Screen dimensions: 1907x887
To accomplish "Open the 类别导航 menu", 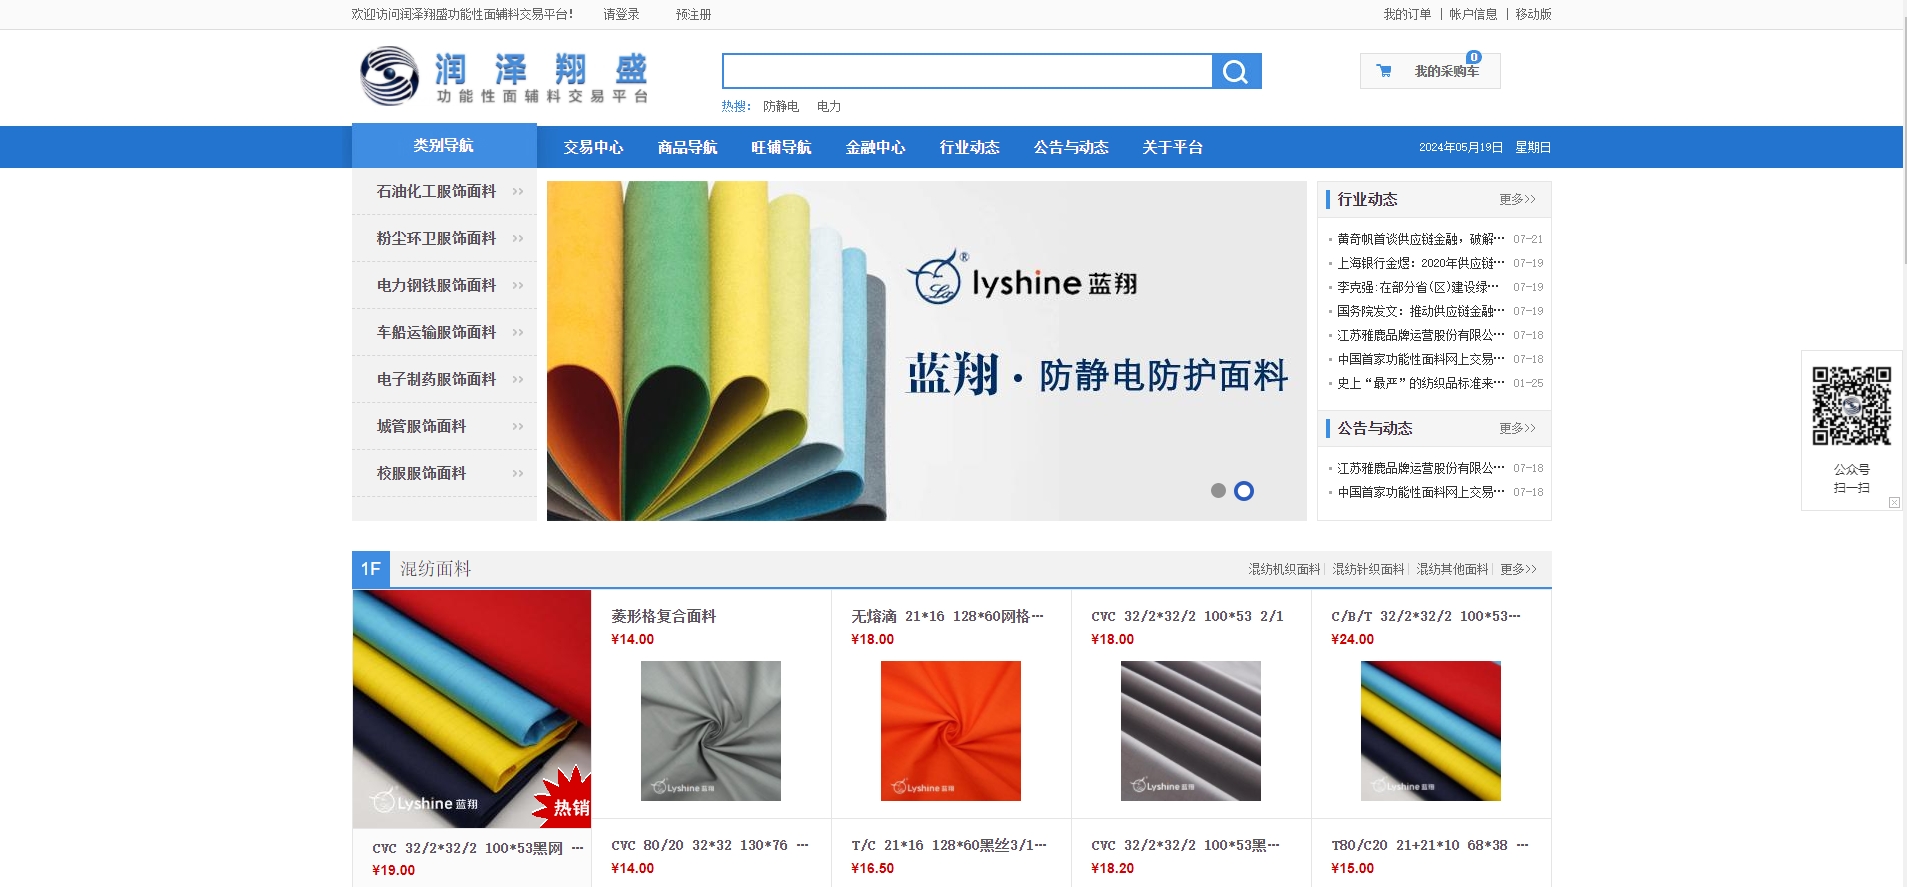I will click(444, 146).
